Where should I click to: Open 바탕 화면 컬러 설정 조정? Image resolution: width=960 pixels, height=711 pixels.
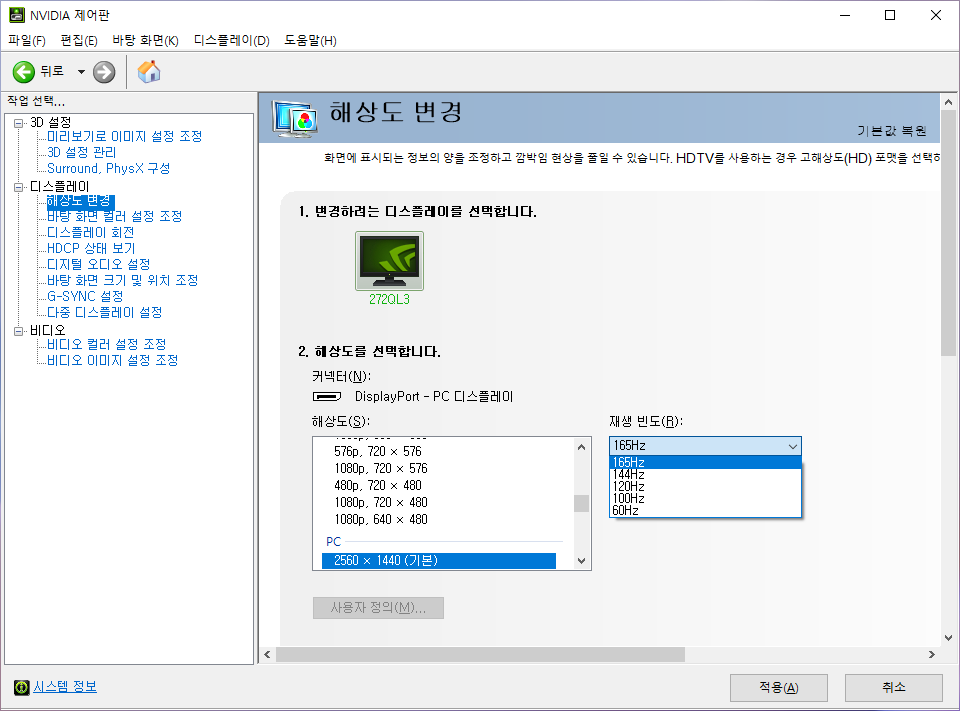coord(114,216)
